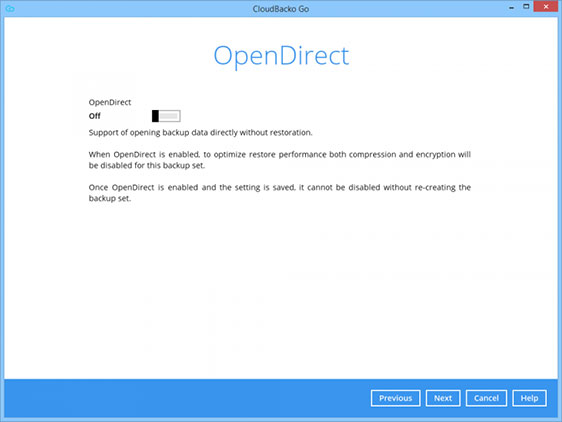The width and height of the screenshot is (562, 422).
Task: Minimize the CloudBacko Go window
Action: point(511,8)
